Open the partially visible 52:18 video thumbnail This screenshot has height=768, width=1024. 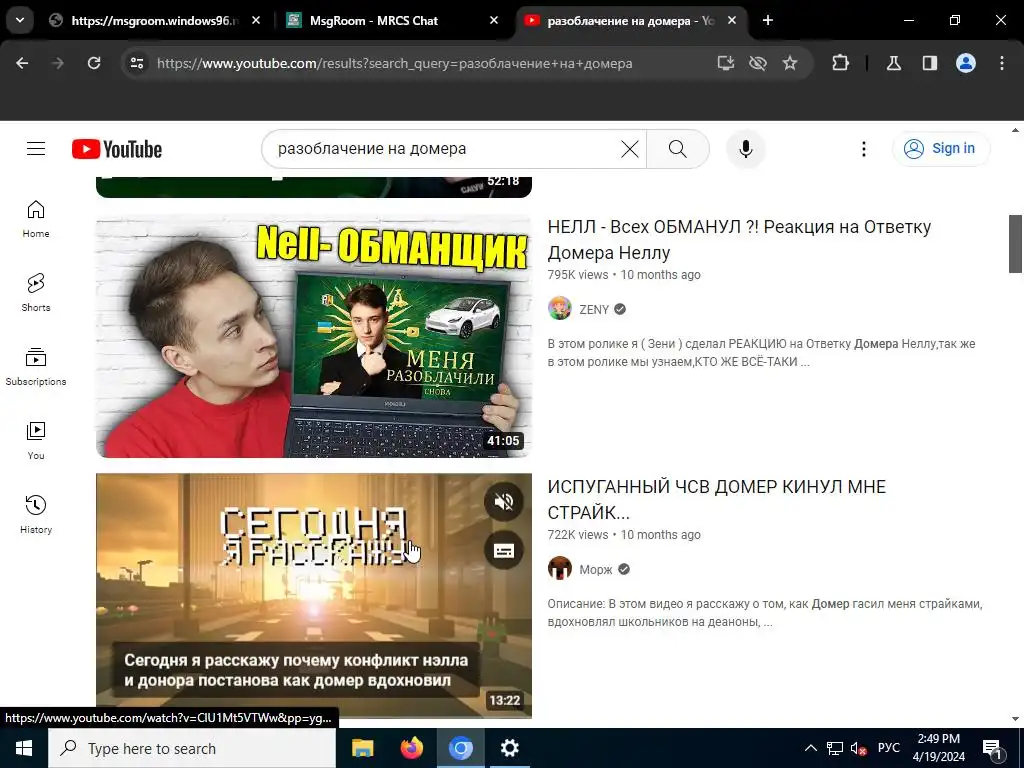313,187
